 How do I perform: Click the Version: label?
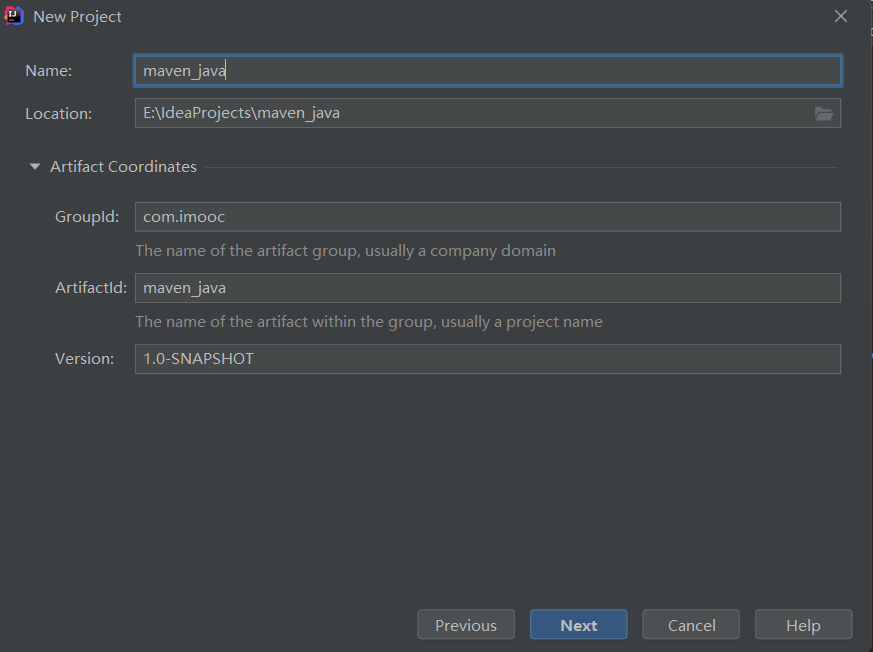point(84,359)
